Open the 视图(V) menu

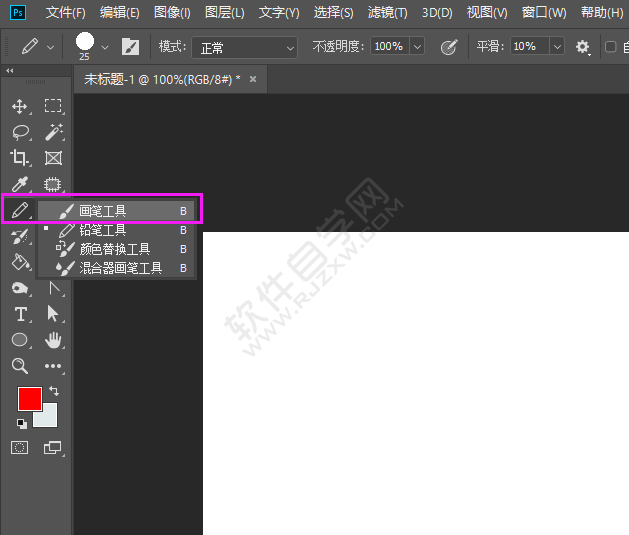[487, 13]
